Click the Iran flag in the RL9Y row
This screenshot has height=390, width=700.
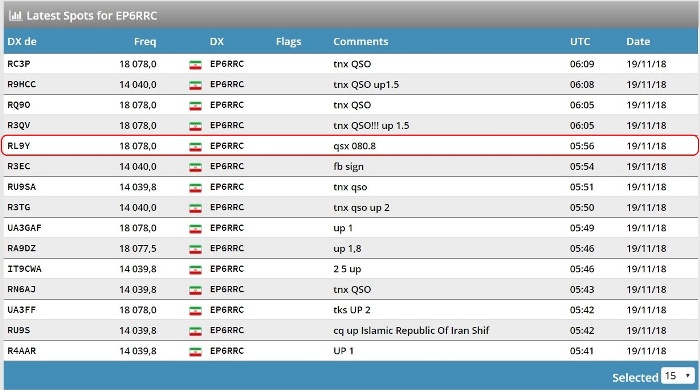[x=195, y=147]
